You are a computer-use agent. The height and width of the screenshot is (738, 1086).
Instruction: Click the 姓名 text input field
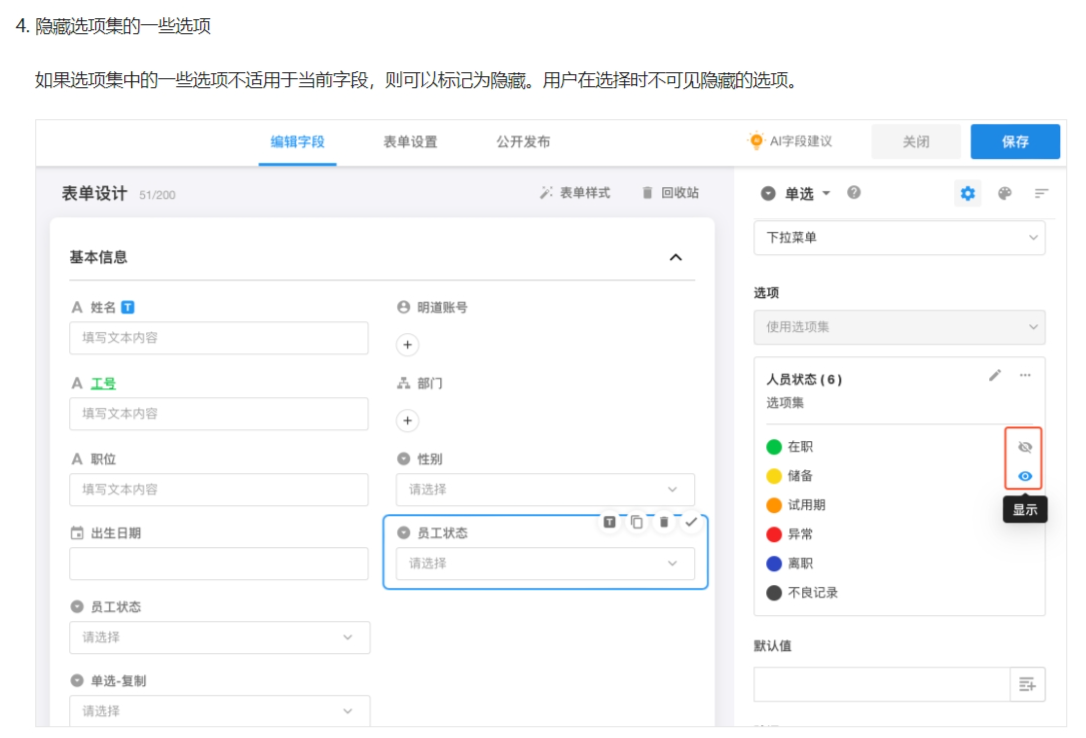click(x=218, y=338)
